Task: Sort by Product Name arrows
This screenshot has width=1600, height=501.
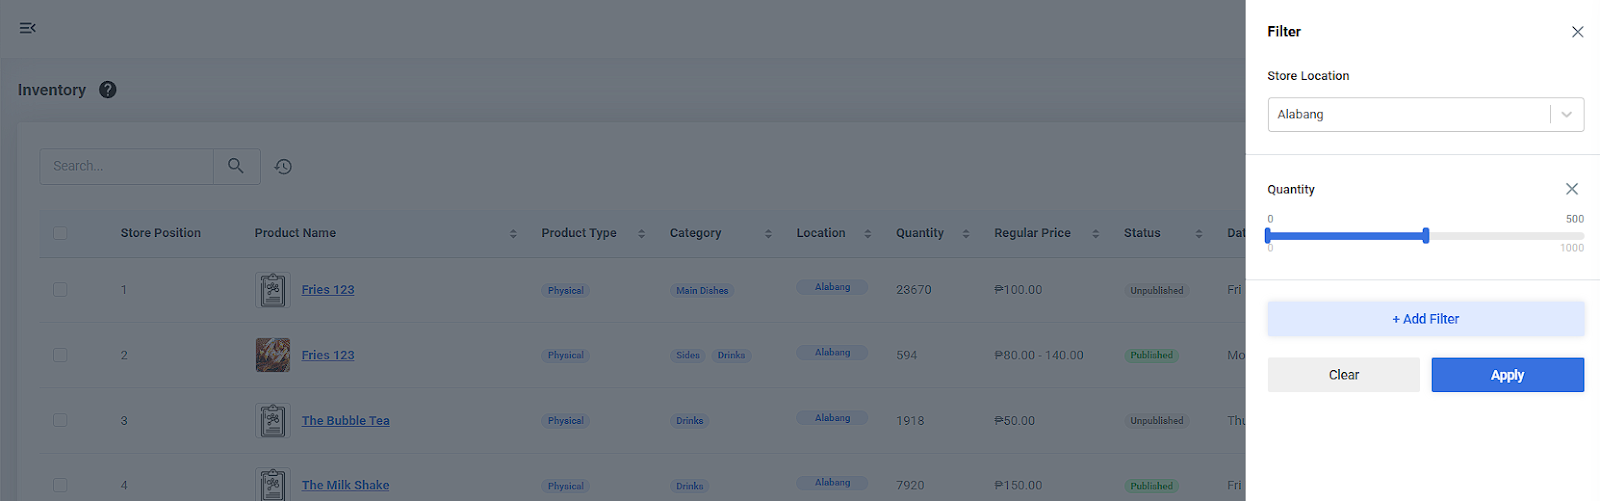Action: (513, 234)
